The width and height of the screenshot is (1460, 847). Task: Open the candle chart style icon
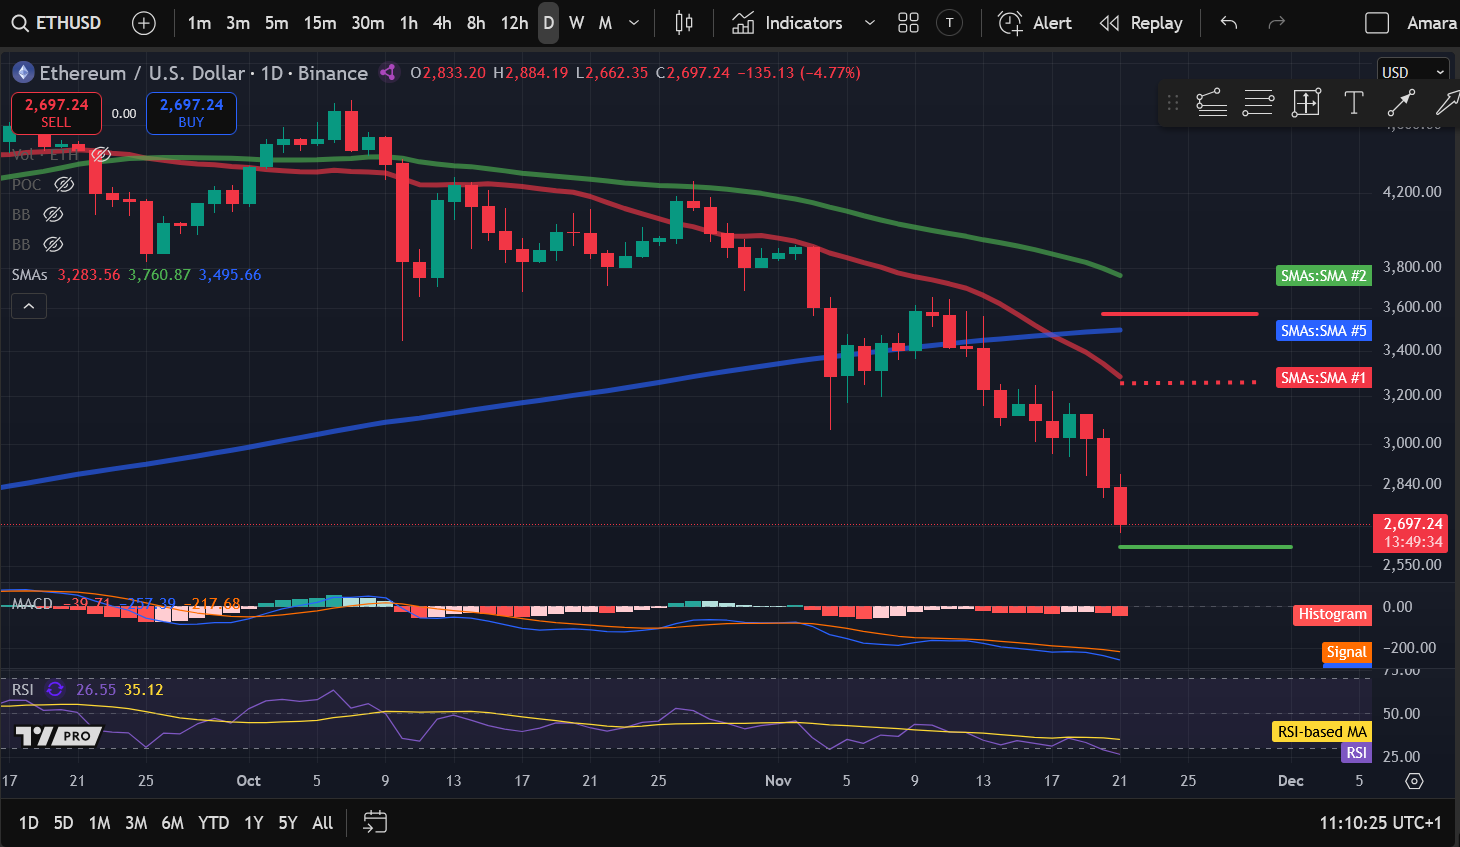click(684, 22)
